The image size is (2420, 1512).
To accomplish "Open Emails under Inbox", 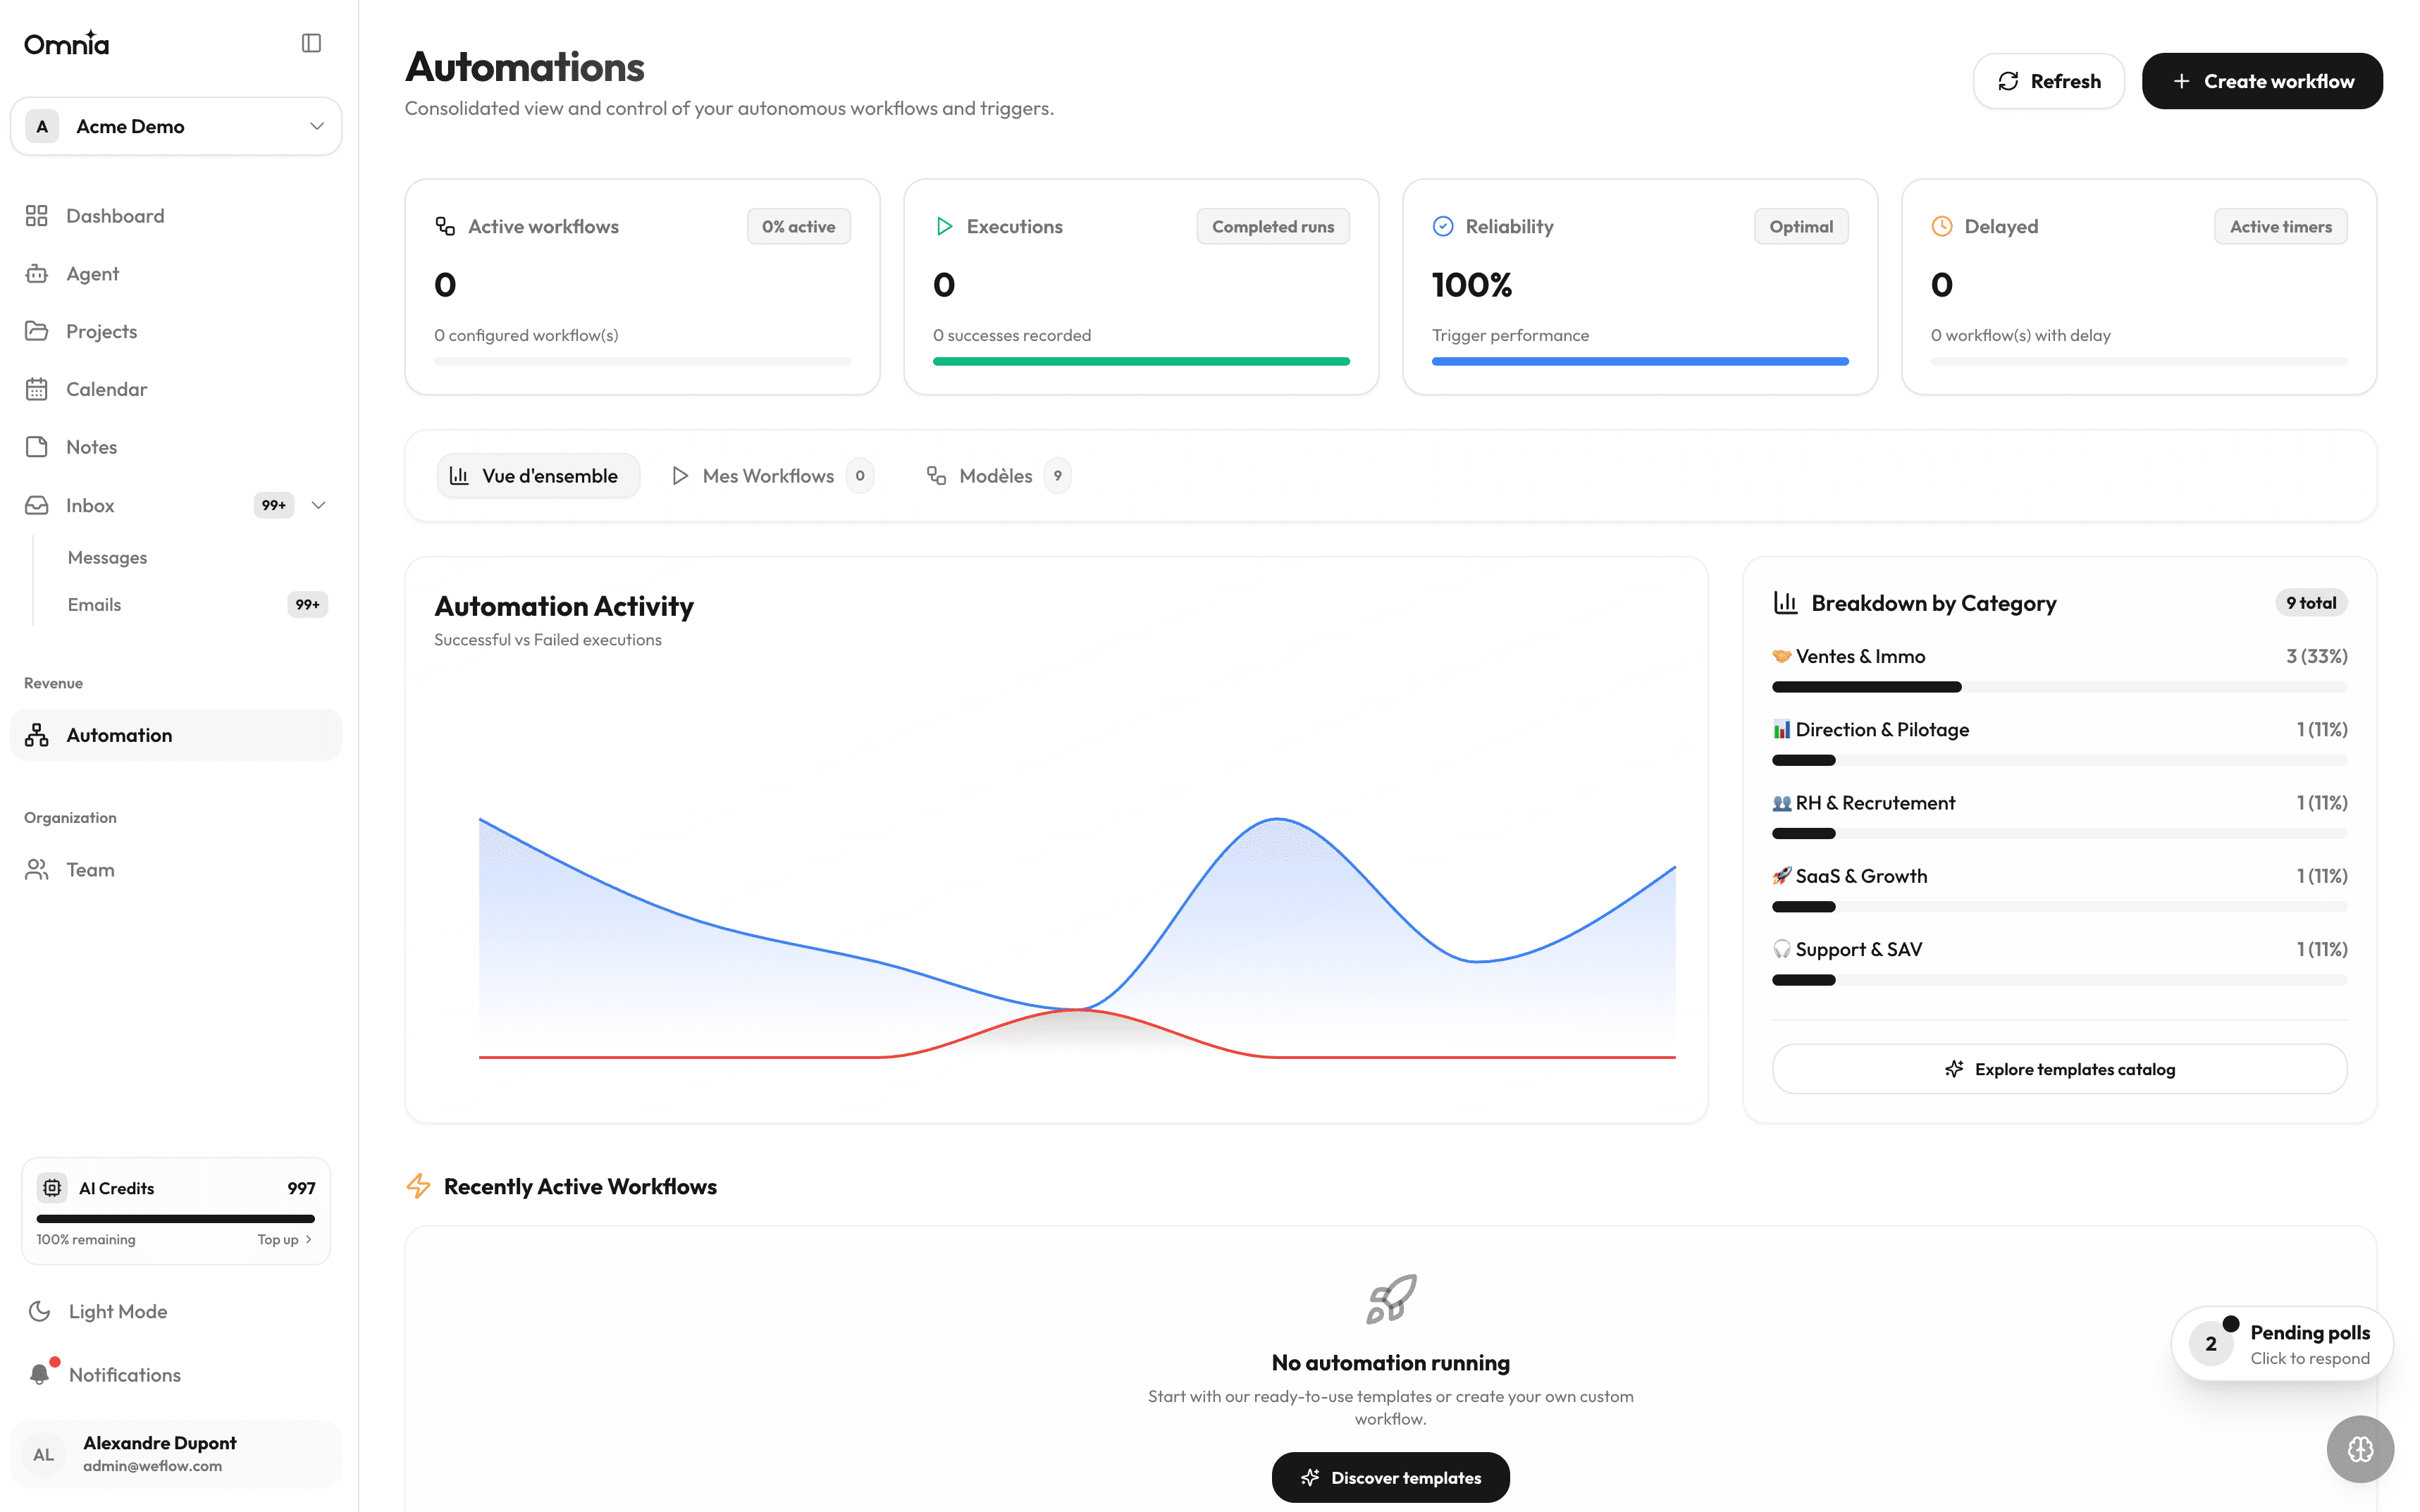I will [196, 604].
